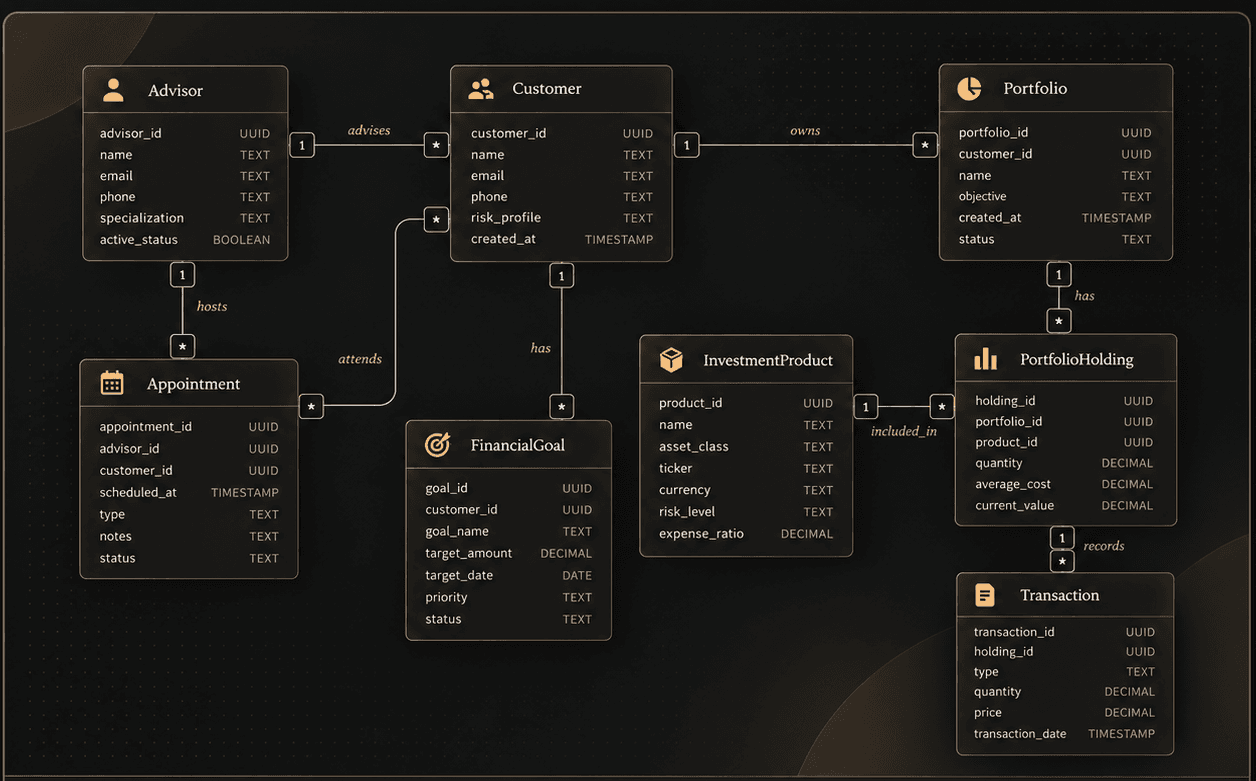
Task: Select the Appointment entity title
Action: coord(193,384)
